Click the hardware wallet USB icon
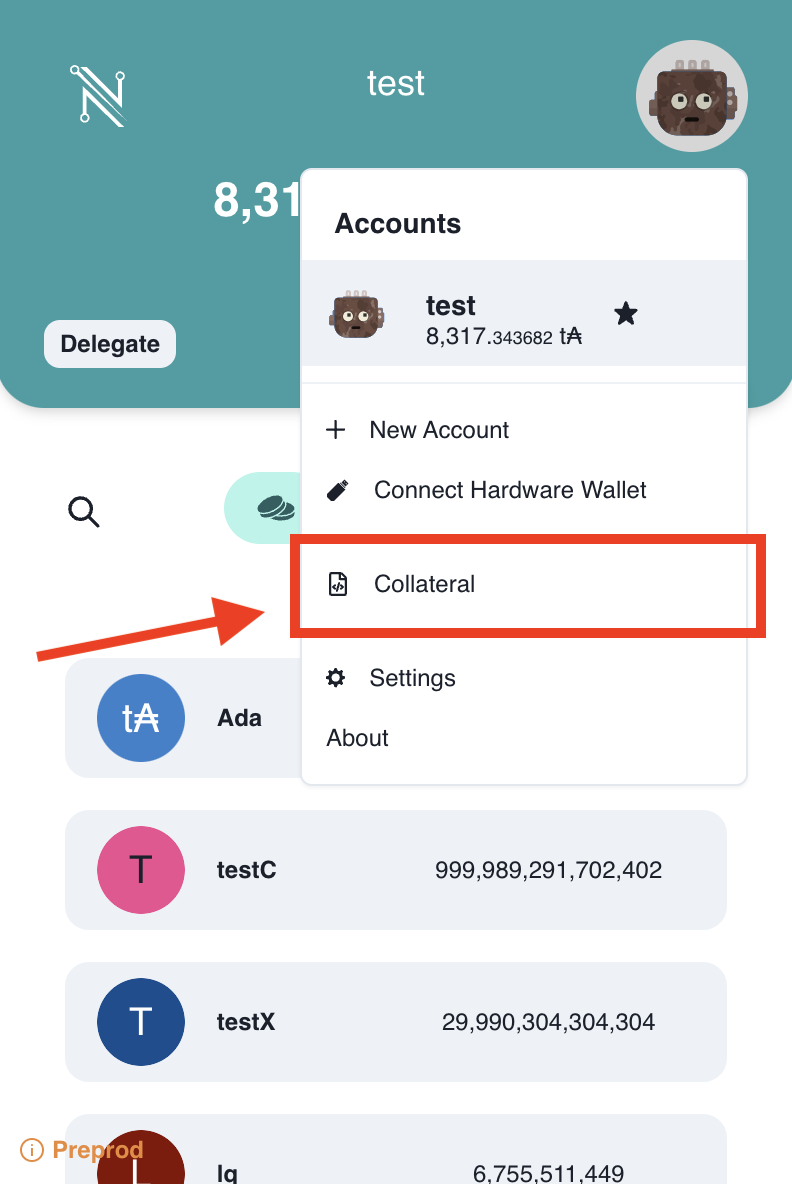Image resolution: width=792 pixels, height=1184 pixels. pos(338,490)
